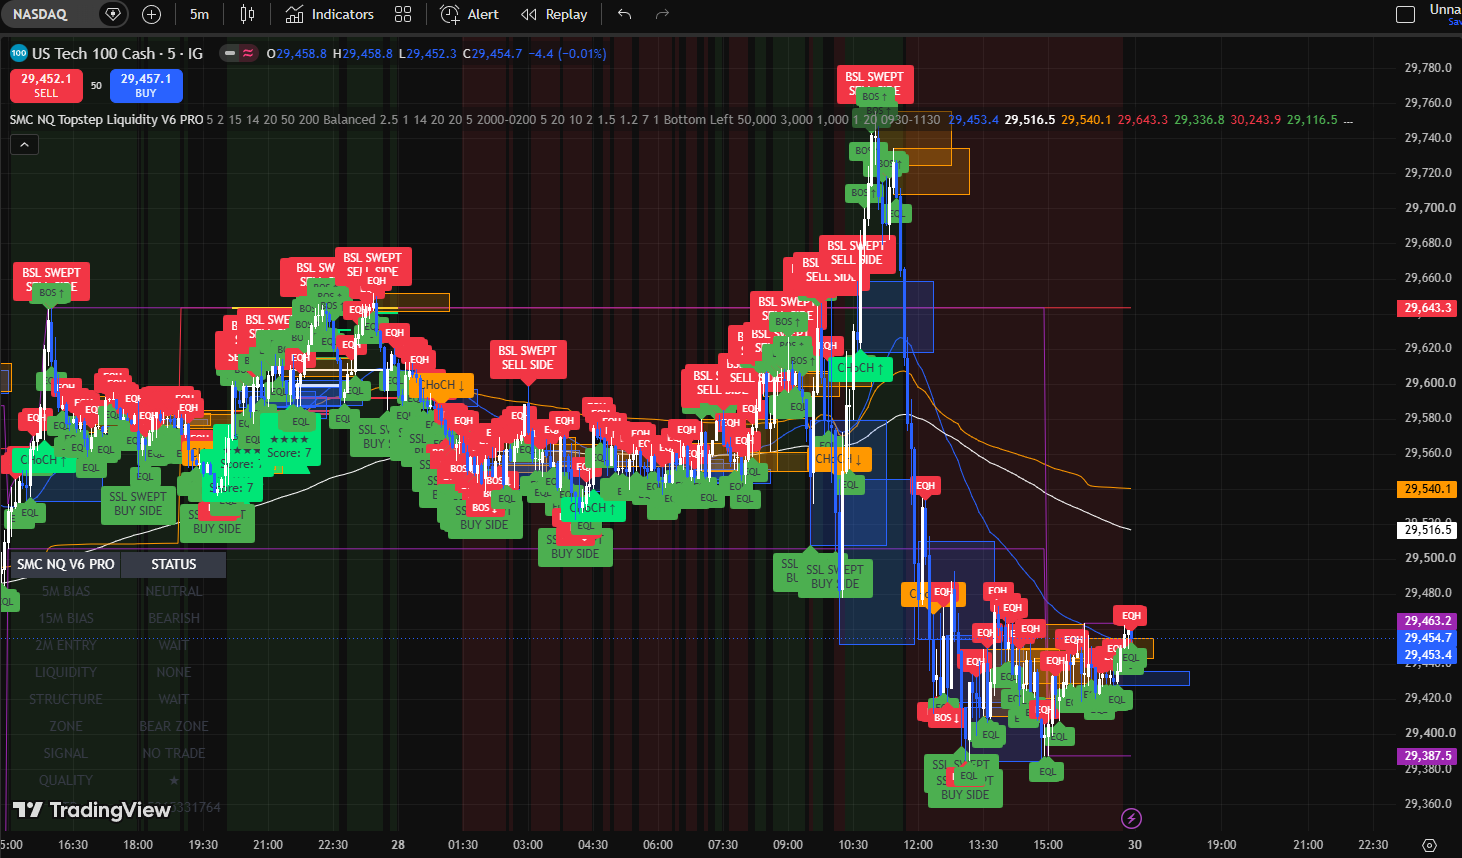Image resolution: width=1462 pixels, height=858 pixels.
Task: Click the alarm clock icon left of Alert
Action: pyautogui.click(x=450, y=14)
